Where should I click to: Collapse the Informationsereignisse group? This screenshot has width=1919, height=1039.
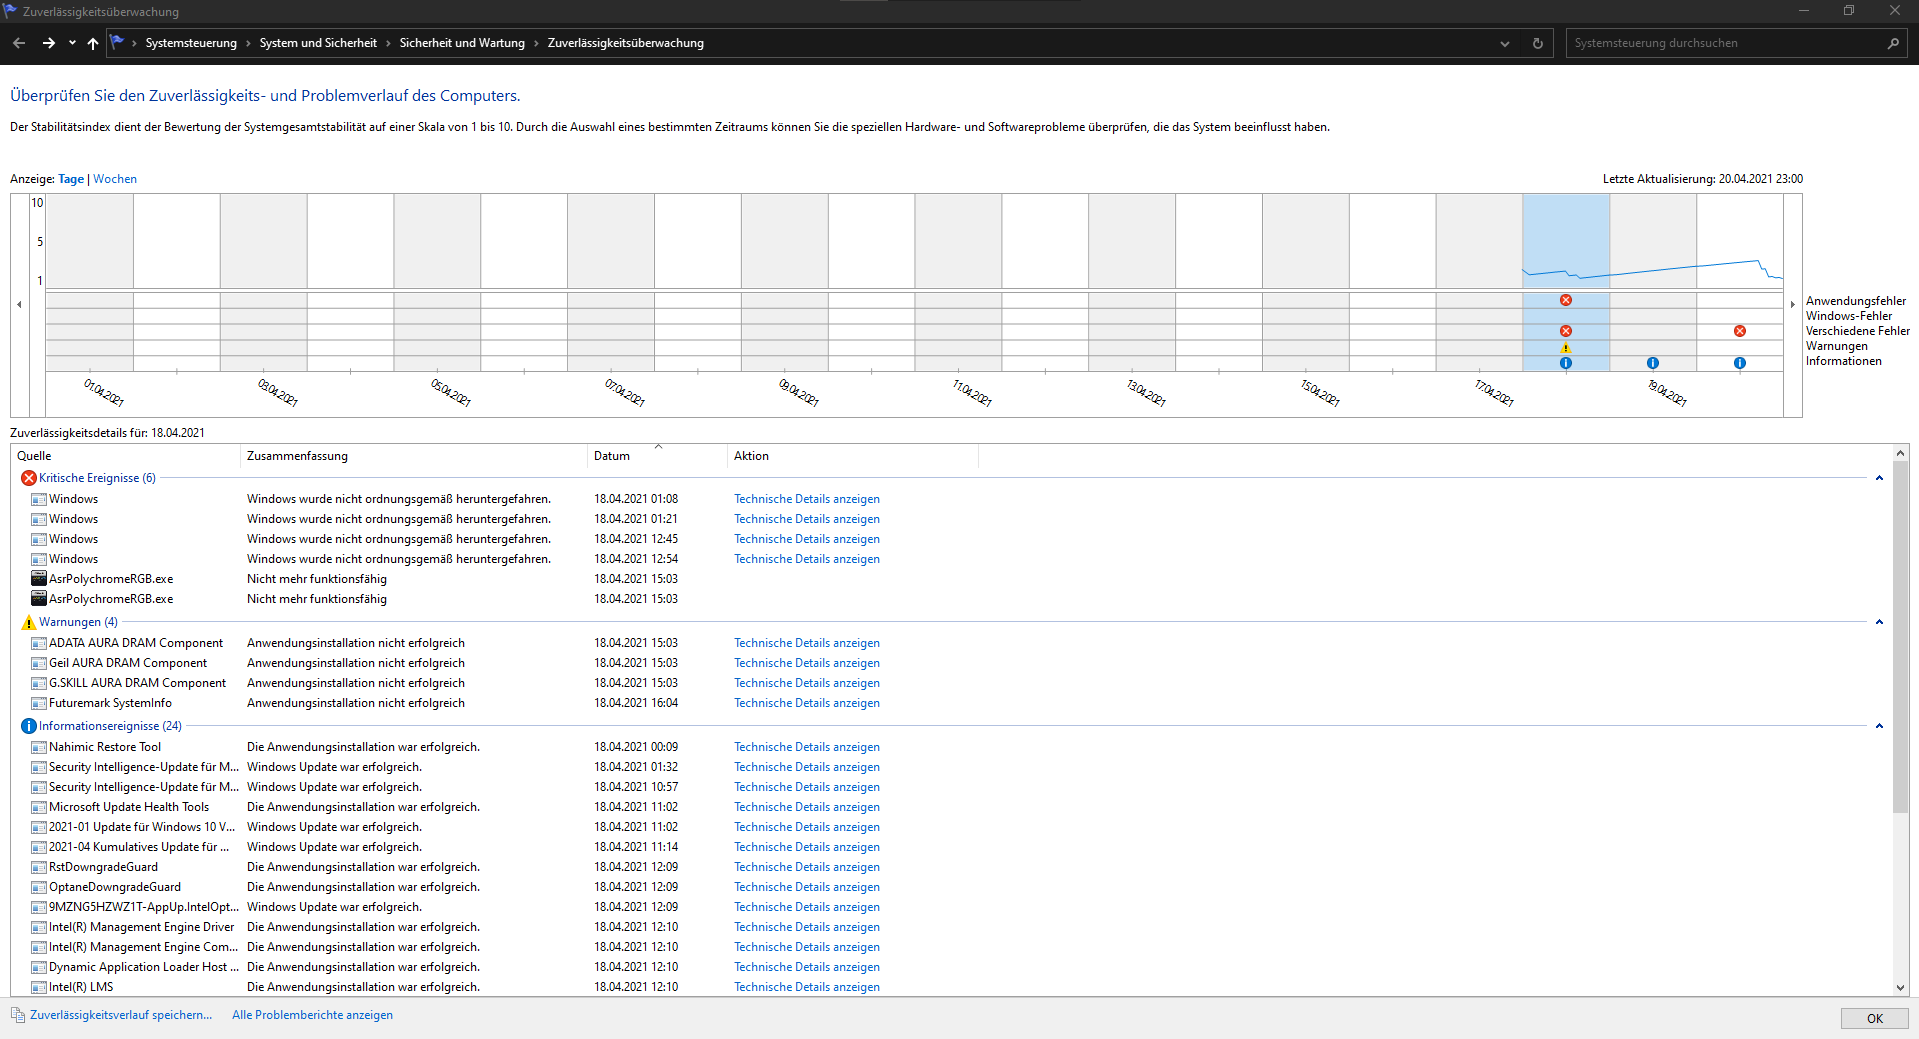(1879, 726)
